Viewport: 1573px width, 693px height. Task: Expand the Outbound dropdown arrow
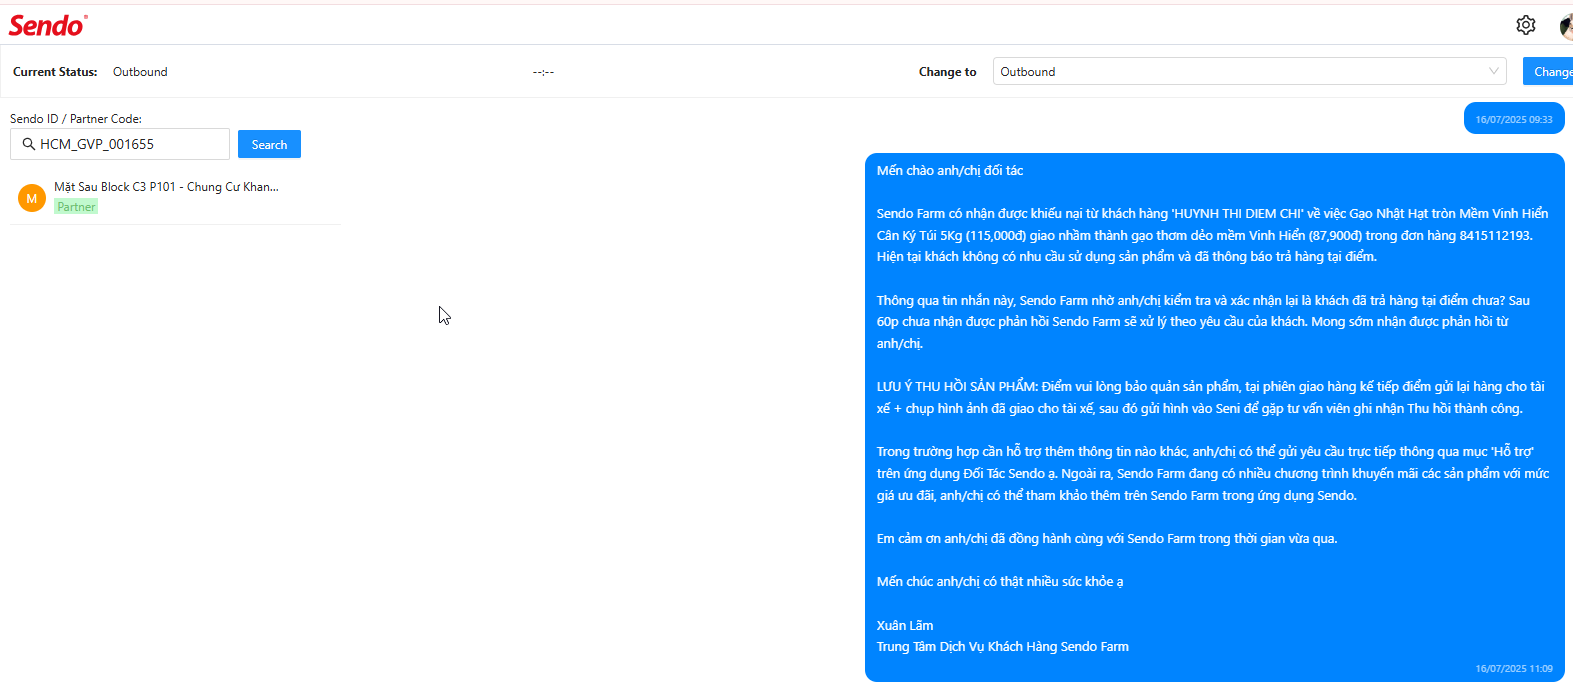[1493, 71]
